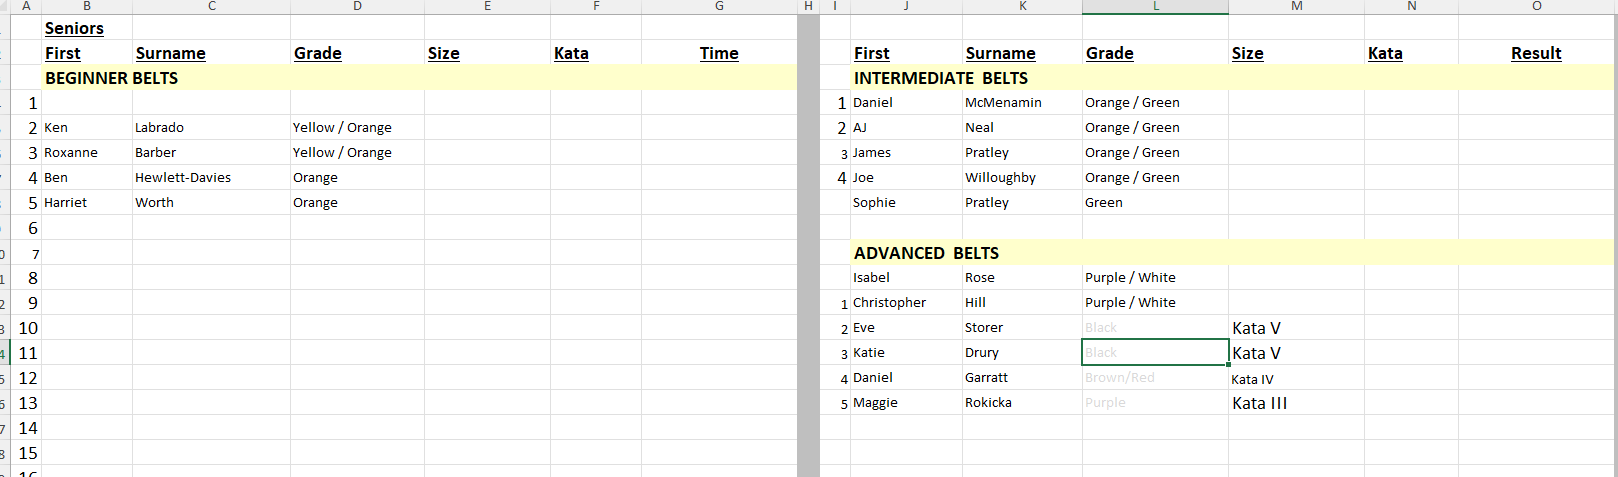
Task: Click the Kata IV cell for Garratt
Action: 1296,379
